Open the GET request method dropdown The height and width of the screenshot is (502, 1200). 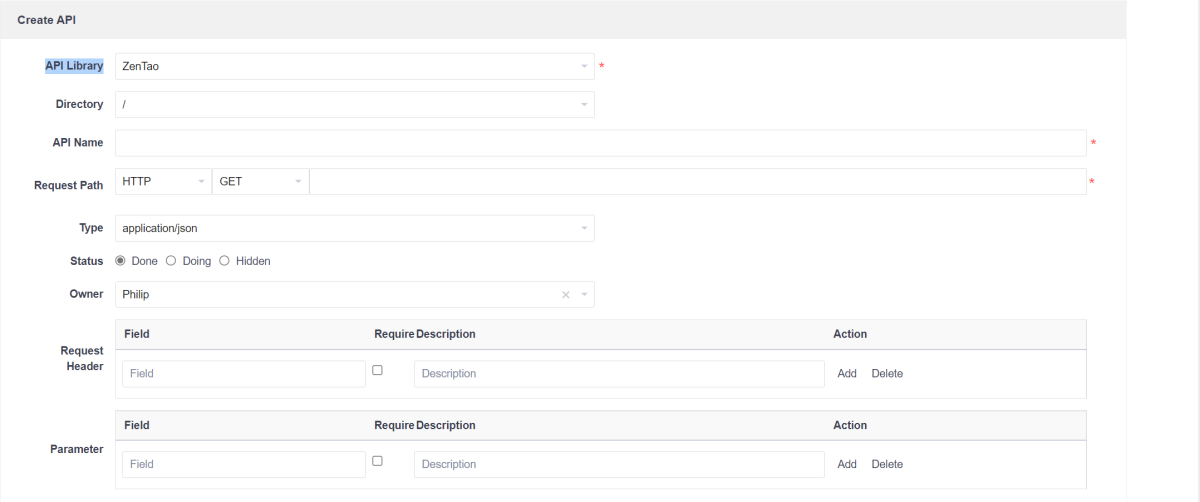coord(260,182)
